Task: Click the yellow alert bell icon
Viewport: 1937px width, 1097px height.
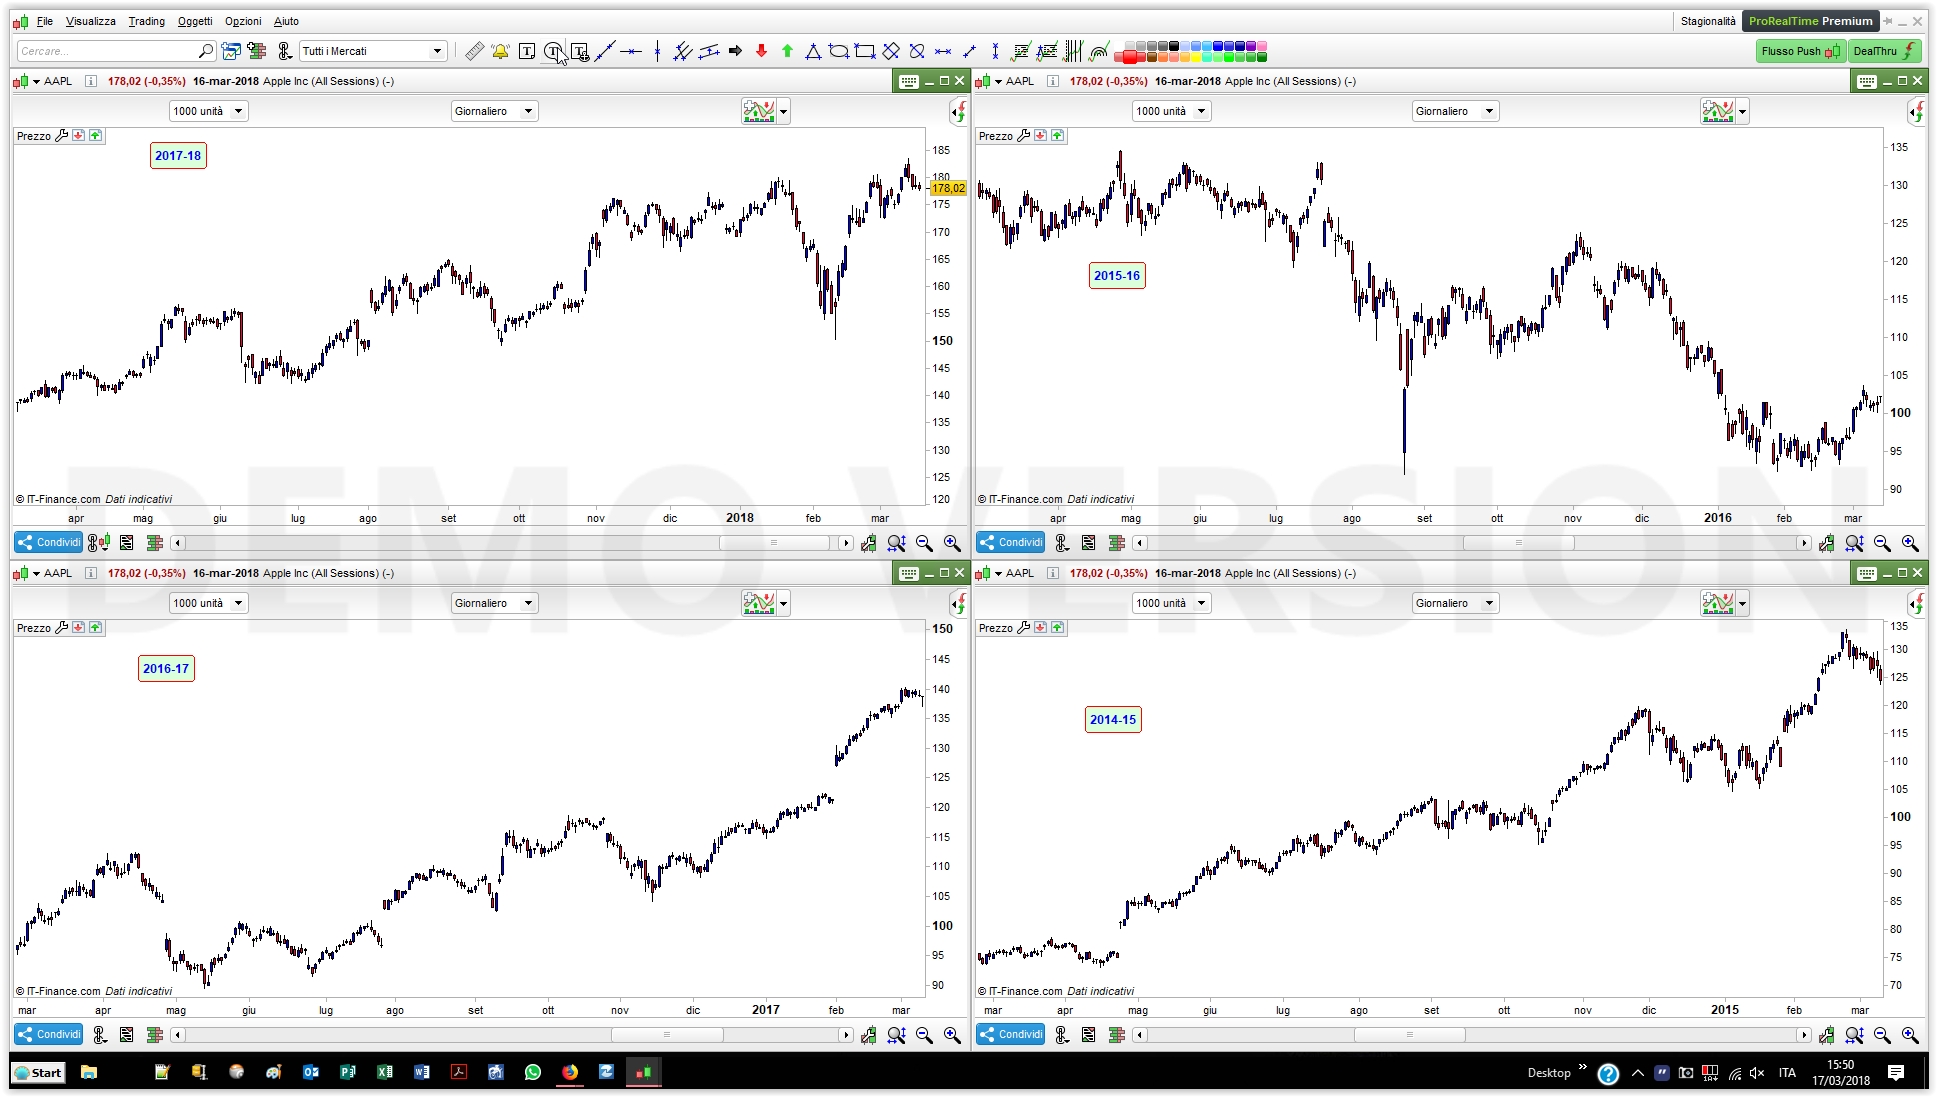Action: (500, 51)
